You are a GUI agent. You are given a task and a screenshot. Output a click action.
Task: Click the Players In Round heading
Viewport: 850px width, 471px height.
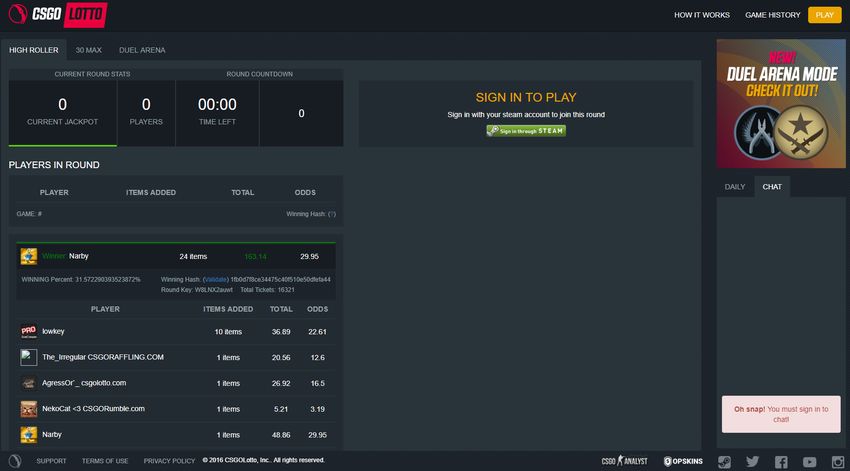pos(54,165)
